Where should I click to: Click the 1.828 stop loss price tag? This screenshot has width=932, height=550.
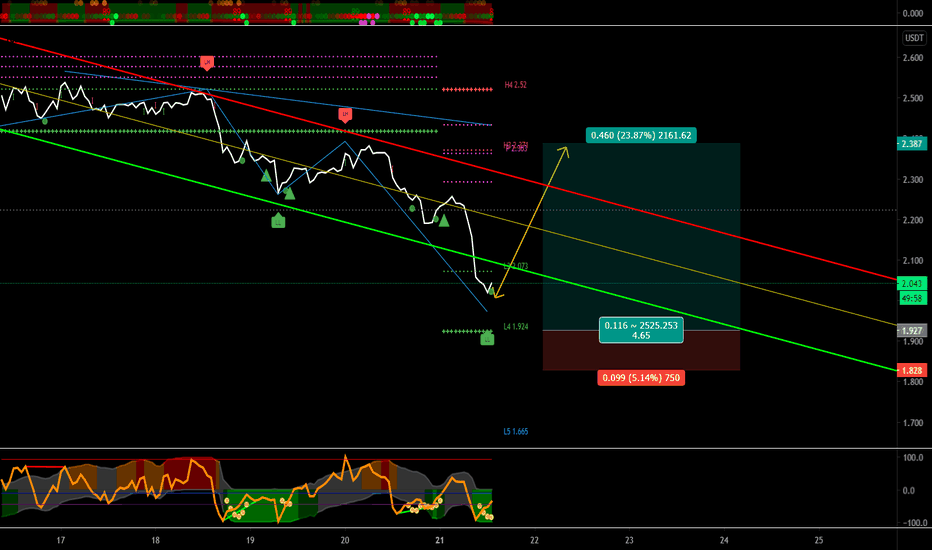pyautogui.click(x=911, y=370)
